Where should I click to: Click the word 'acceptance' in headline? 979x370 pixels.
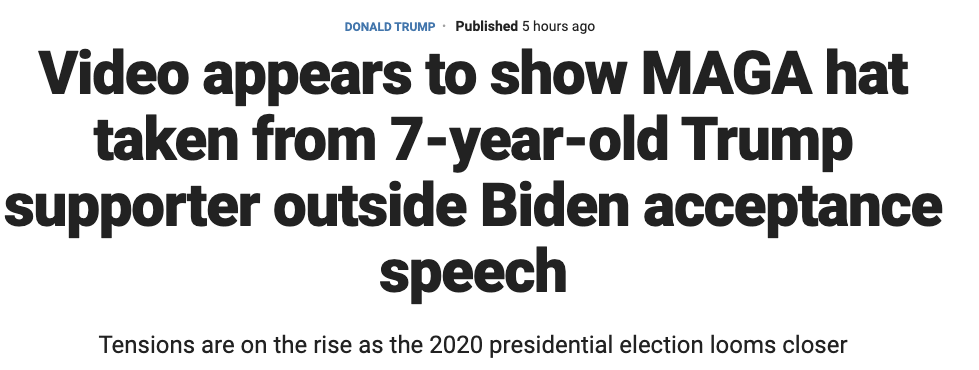pyautogui.click(x=792, y=208)
